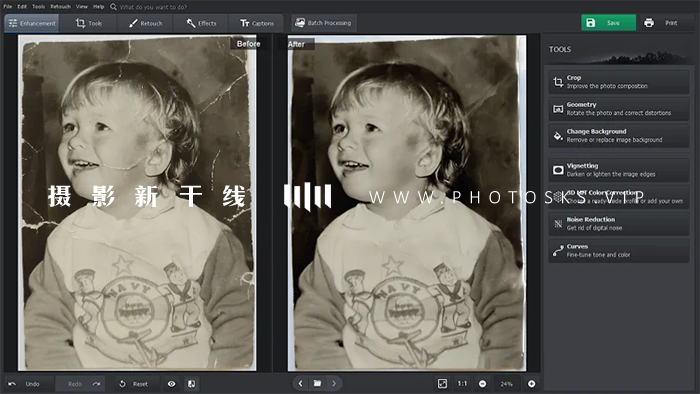The height and width of the screenshot is (394, 700).
Task: Go to the next photo arrow
Action: [x=334, y=383]
